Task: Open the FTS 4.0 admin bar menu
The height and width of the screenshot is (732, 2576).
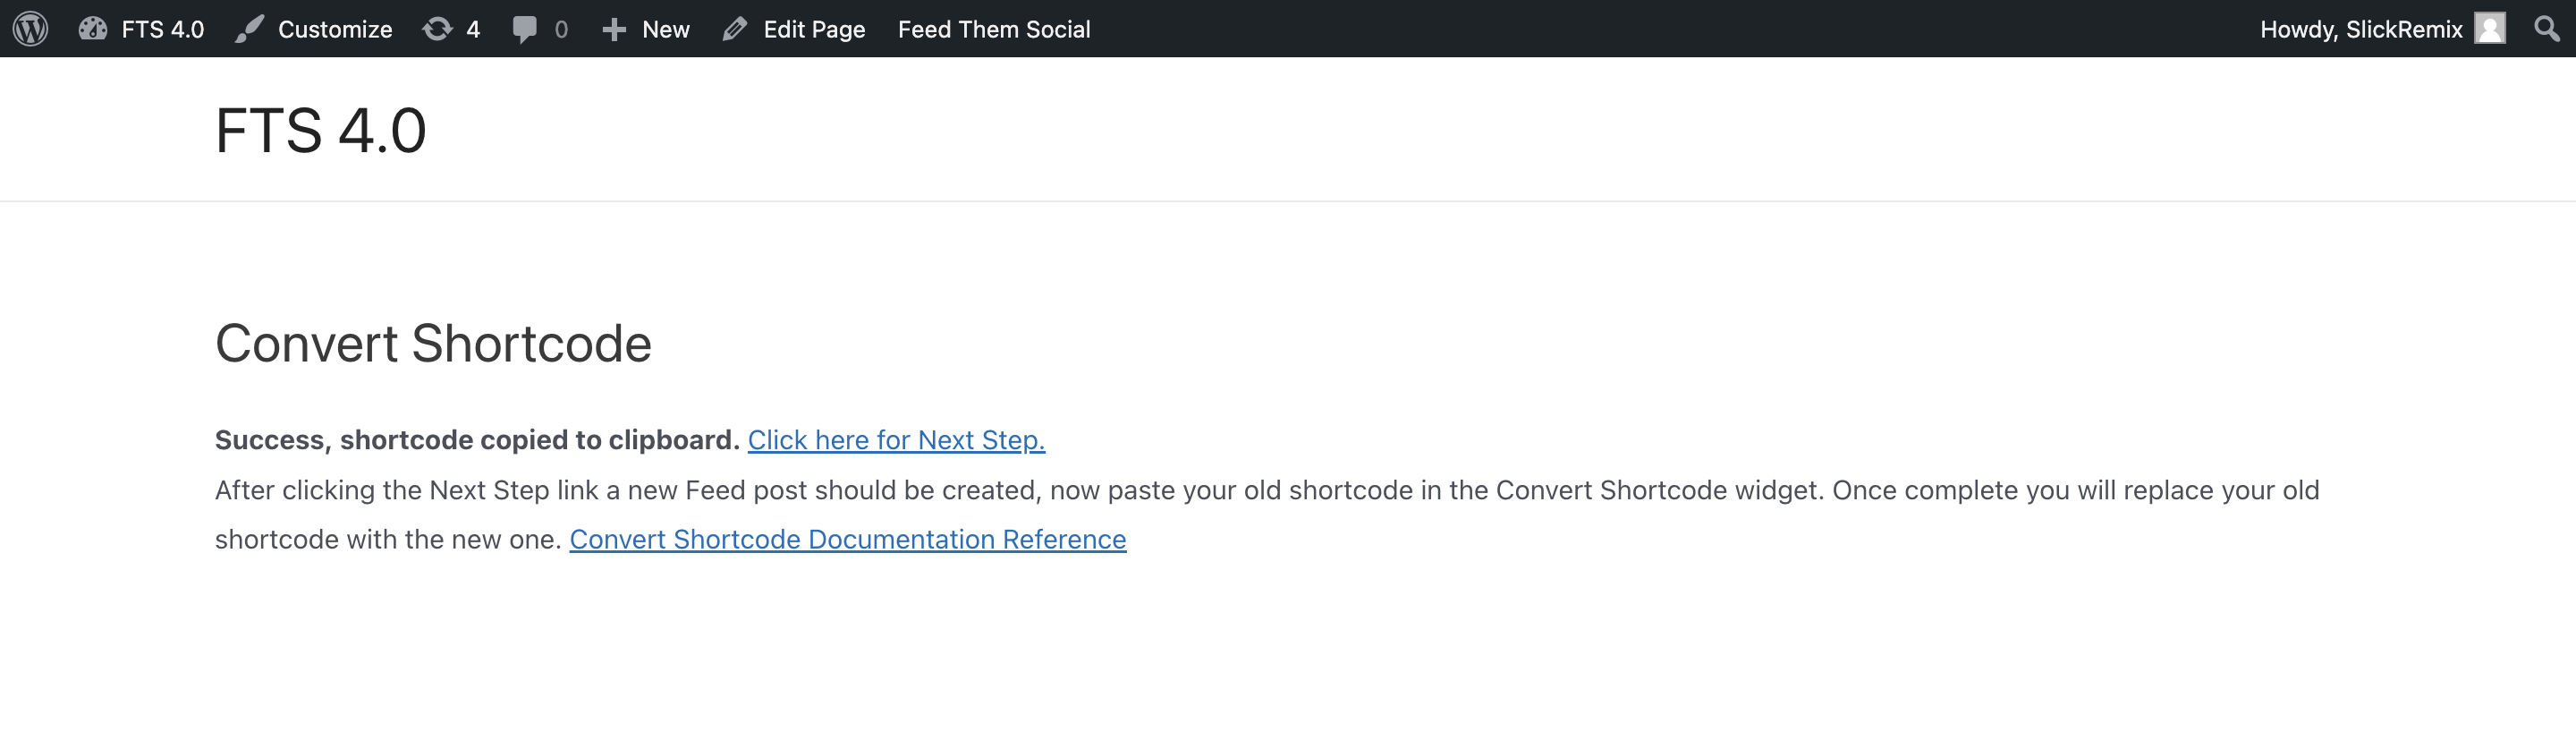Action: click(x=162, y=29)
